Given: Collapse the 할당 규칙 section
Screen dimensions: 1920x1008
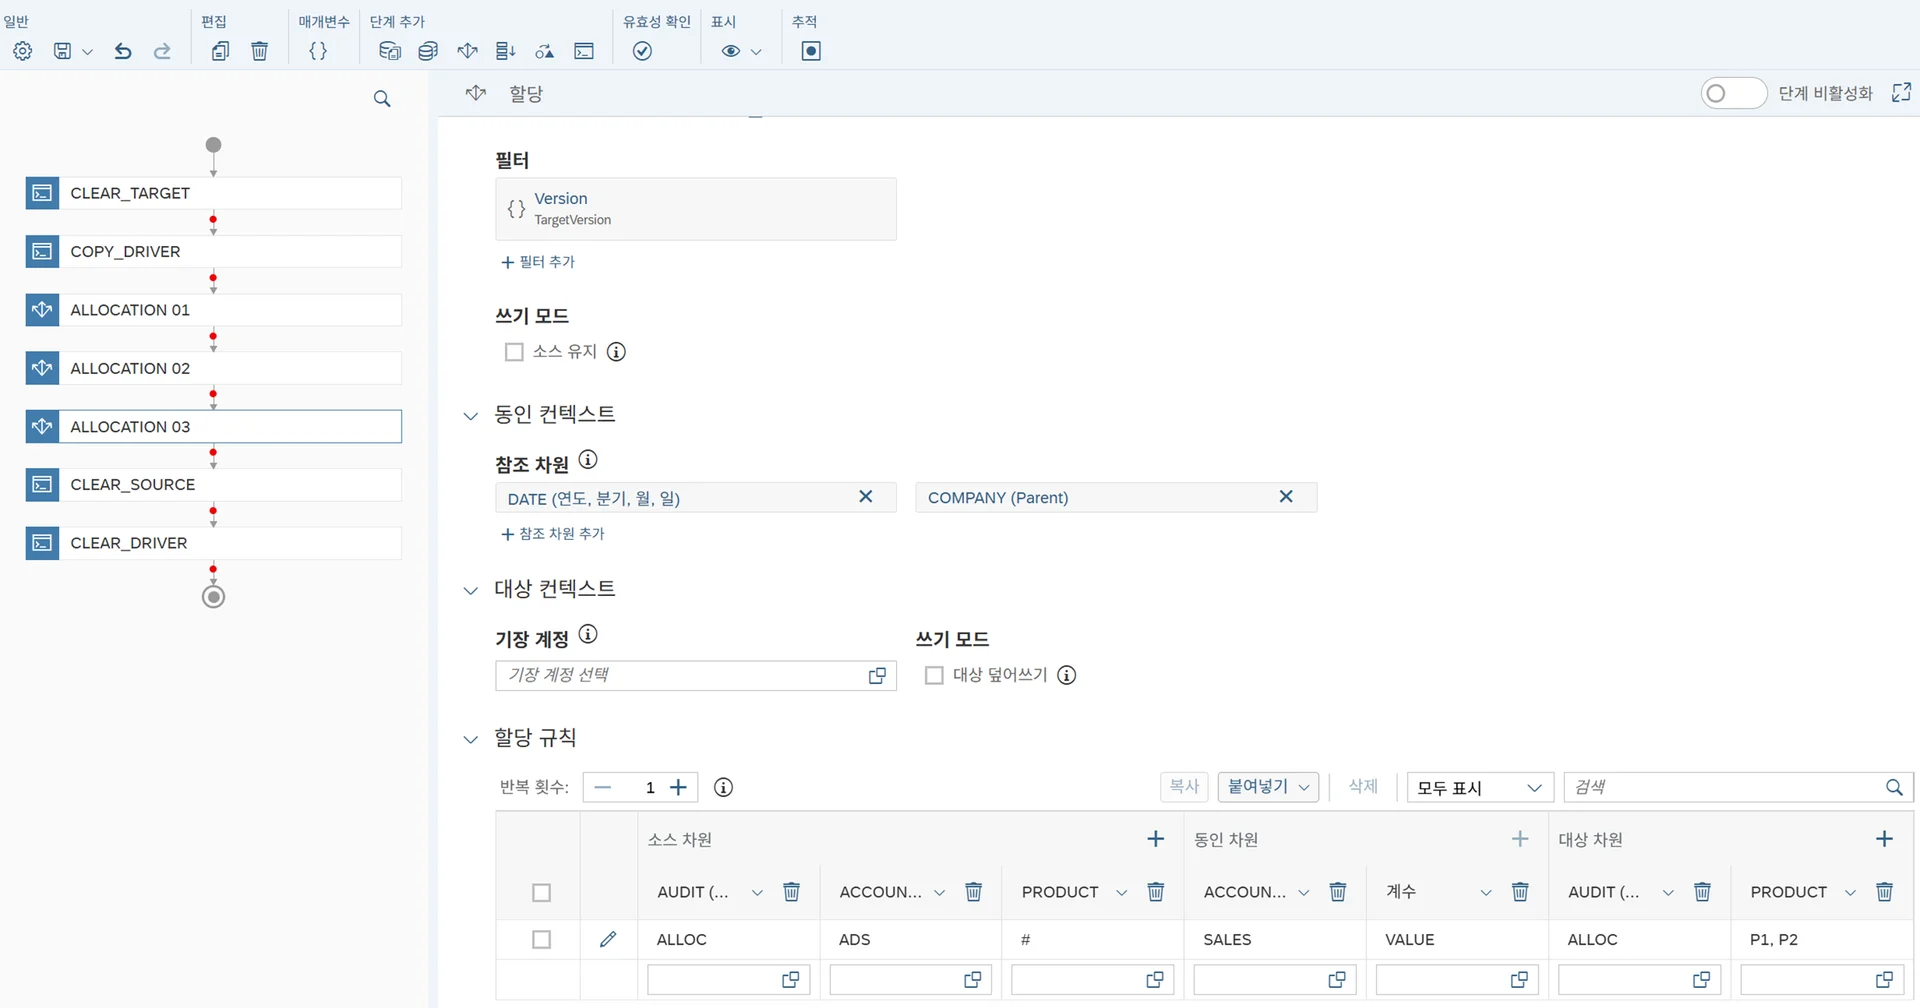Looking at the screenshot, I should coord(471,739).
